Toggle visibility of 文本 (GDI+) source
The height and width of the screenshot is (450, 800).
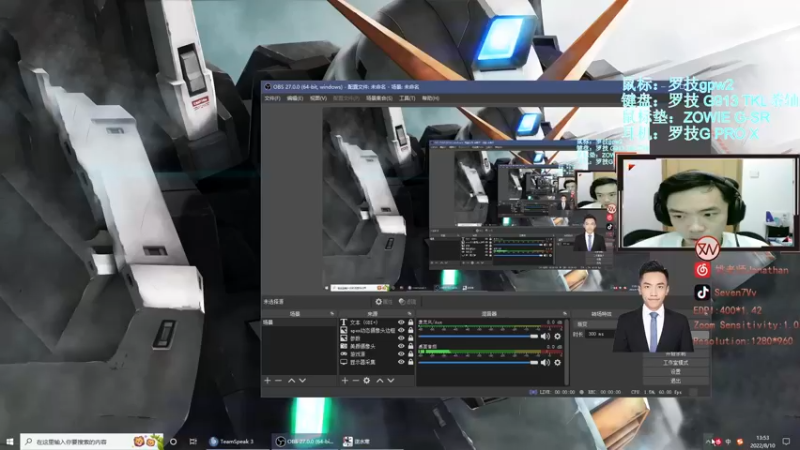[x=401, y=322]
